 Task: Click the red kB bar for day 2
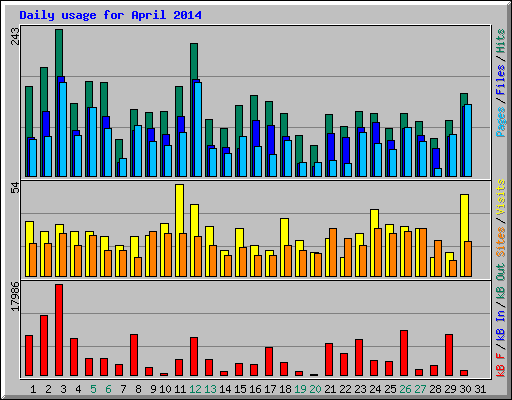point(44,345)
